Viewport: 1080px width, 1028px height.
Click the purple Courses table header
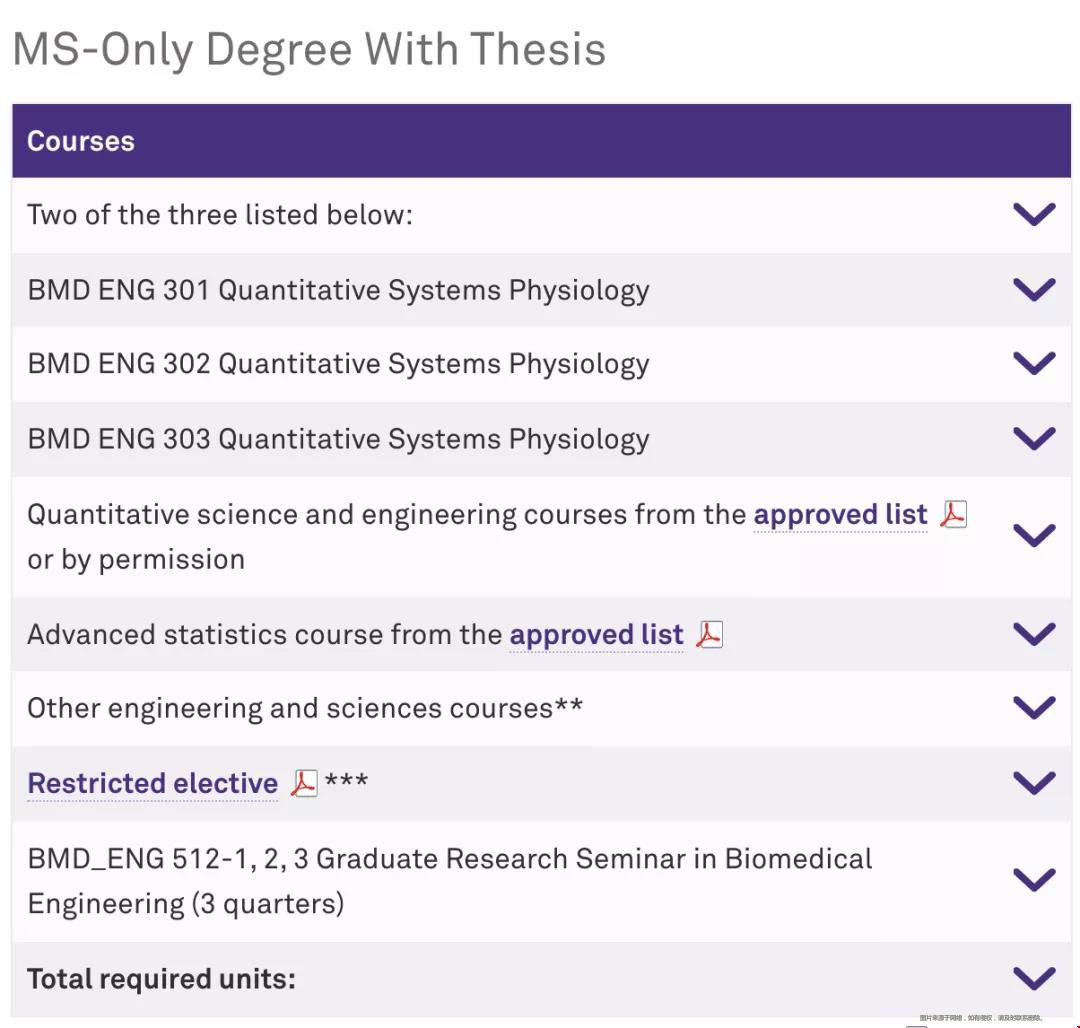[x=541, y=141]
